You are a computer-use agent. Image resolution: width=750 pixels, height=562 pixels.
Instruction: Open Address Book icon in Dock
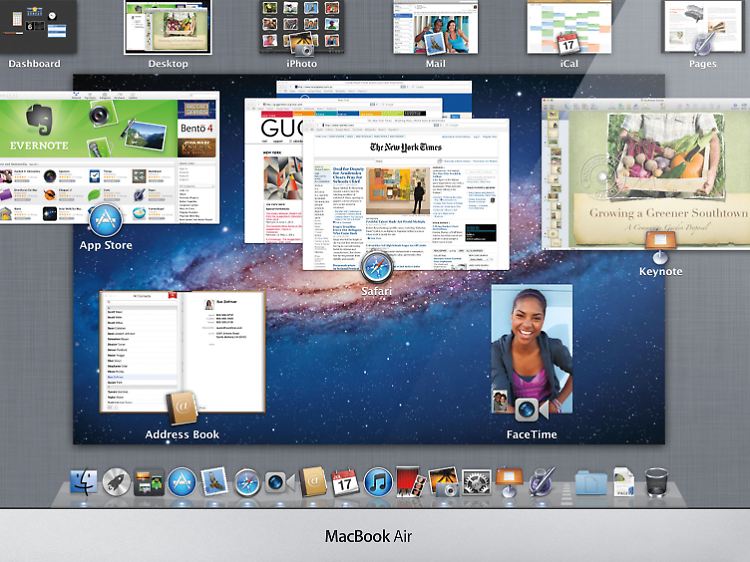tap(313, 482)
